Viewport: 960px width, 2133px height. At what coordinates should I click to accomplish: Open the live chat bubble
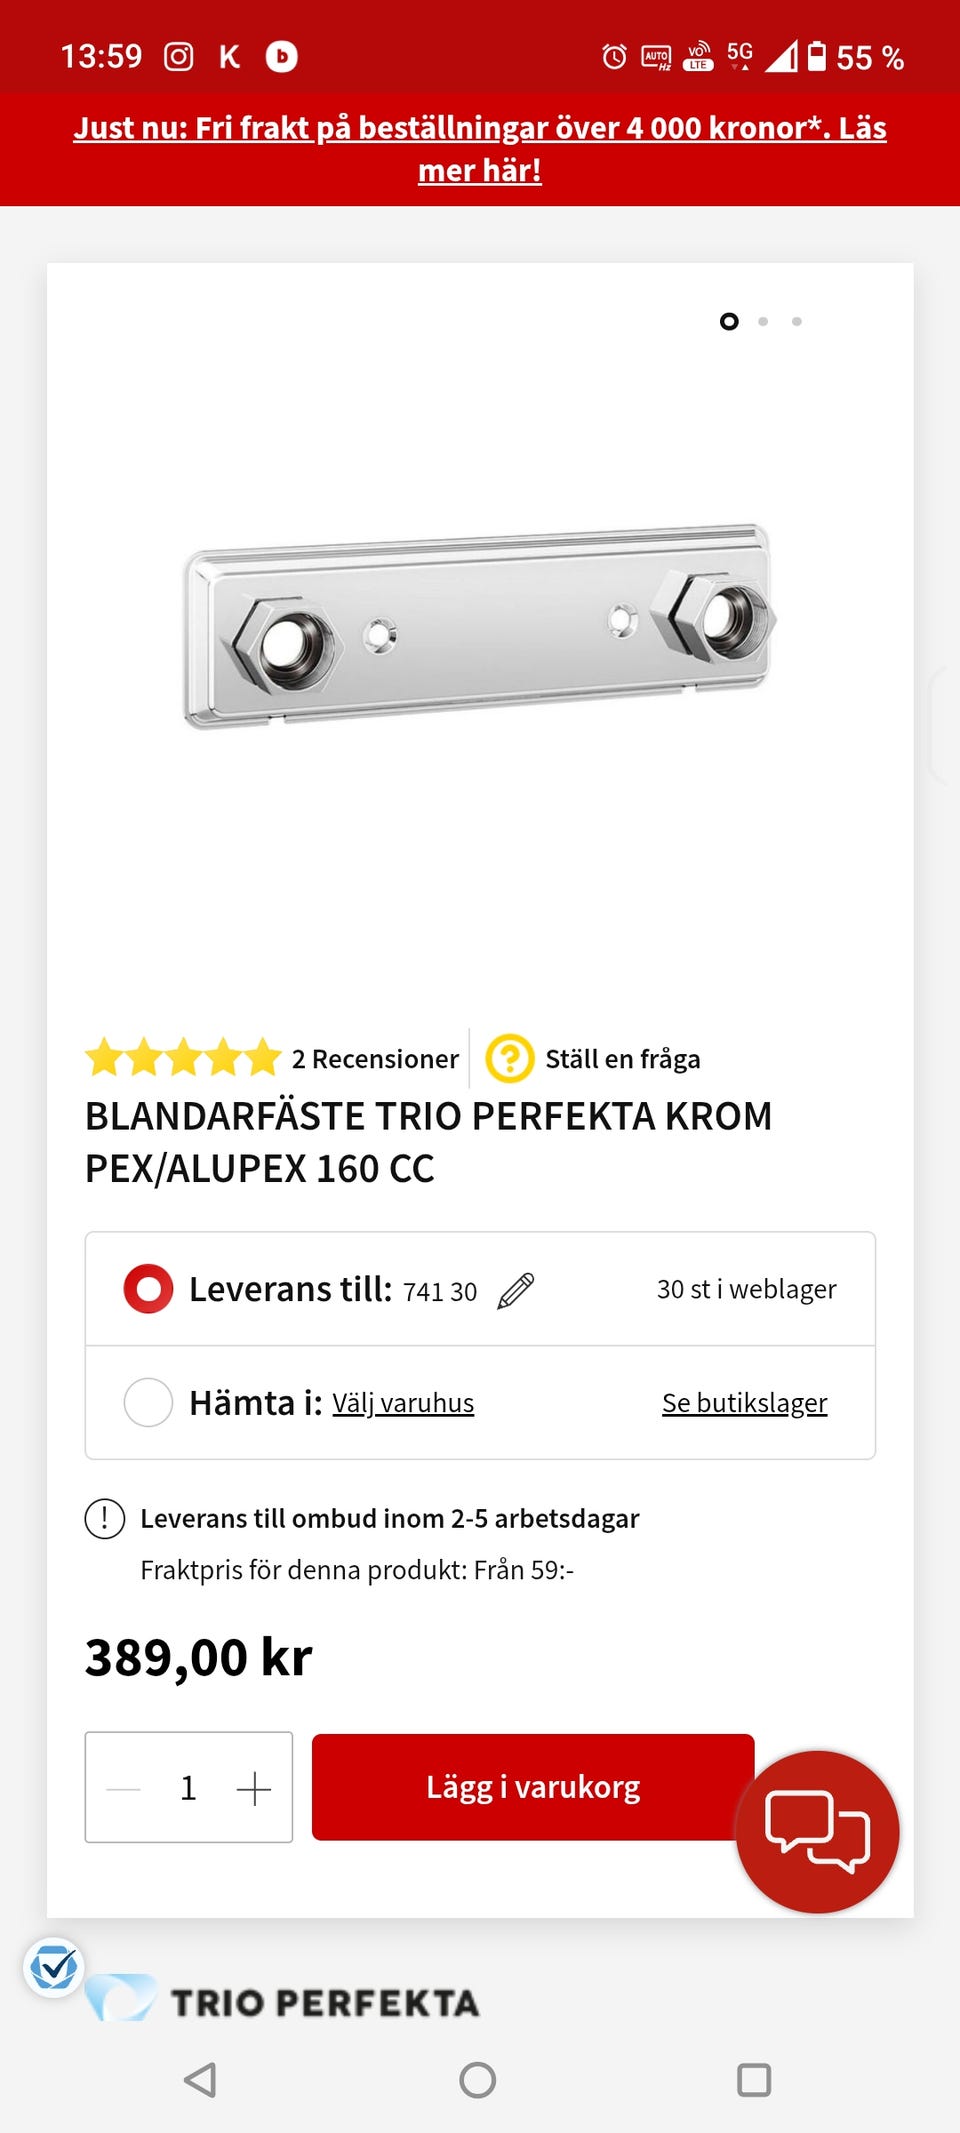(817, 1831)
